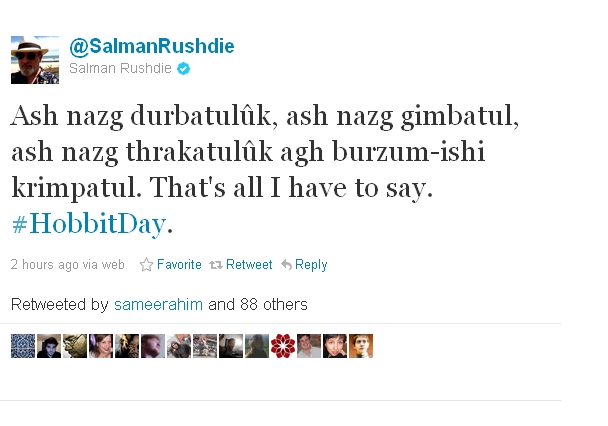Select the blue tile pattern retweeter avatar
This screenshot has height=426, width=608.
pos(23,346)
